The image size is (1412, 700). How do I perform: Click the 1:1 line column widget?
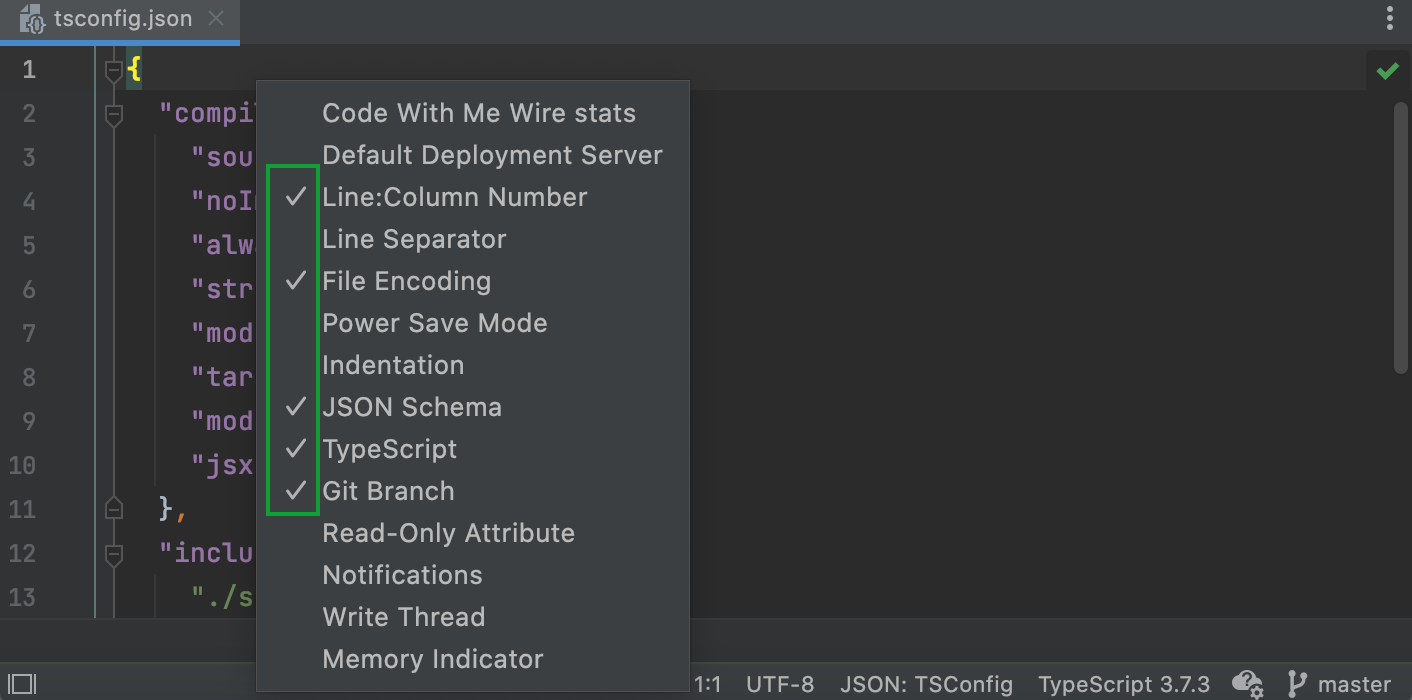click(x=706, y=684)
